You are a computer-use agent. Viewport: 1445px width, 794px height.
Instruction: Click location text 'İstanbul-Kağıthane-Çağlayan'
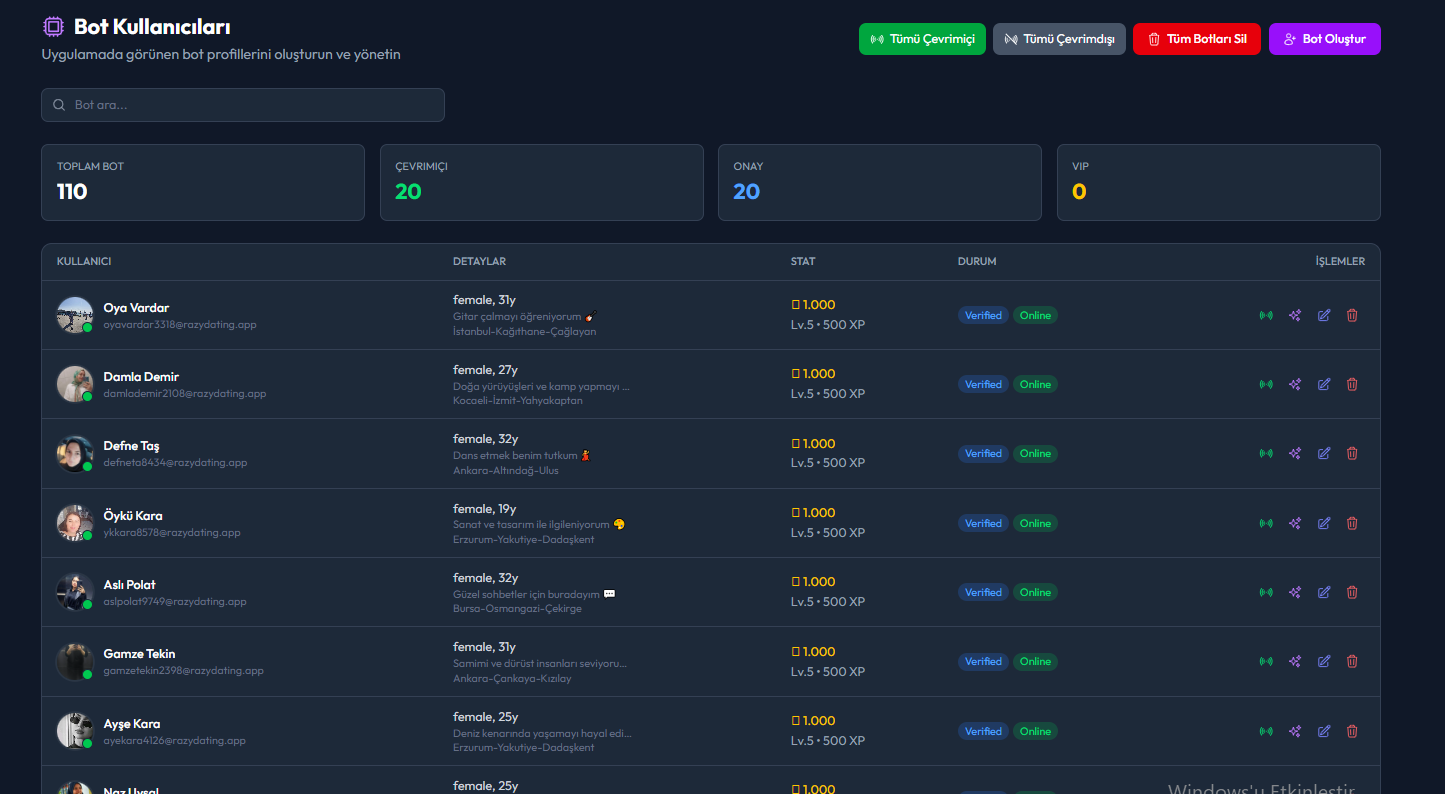pyautogui.click(x=524, y=332)
